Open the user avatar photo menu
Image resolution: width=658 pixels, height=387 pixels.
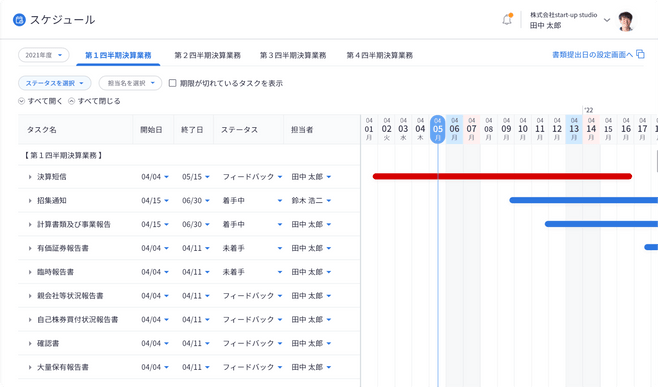[626, 21]
